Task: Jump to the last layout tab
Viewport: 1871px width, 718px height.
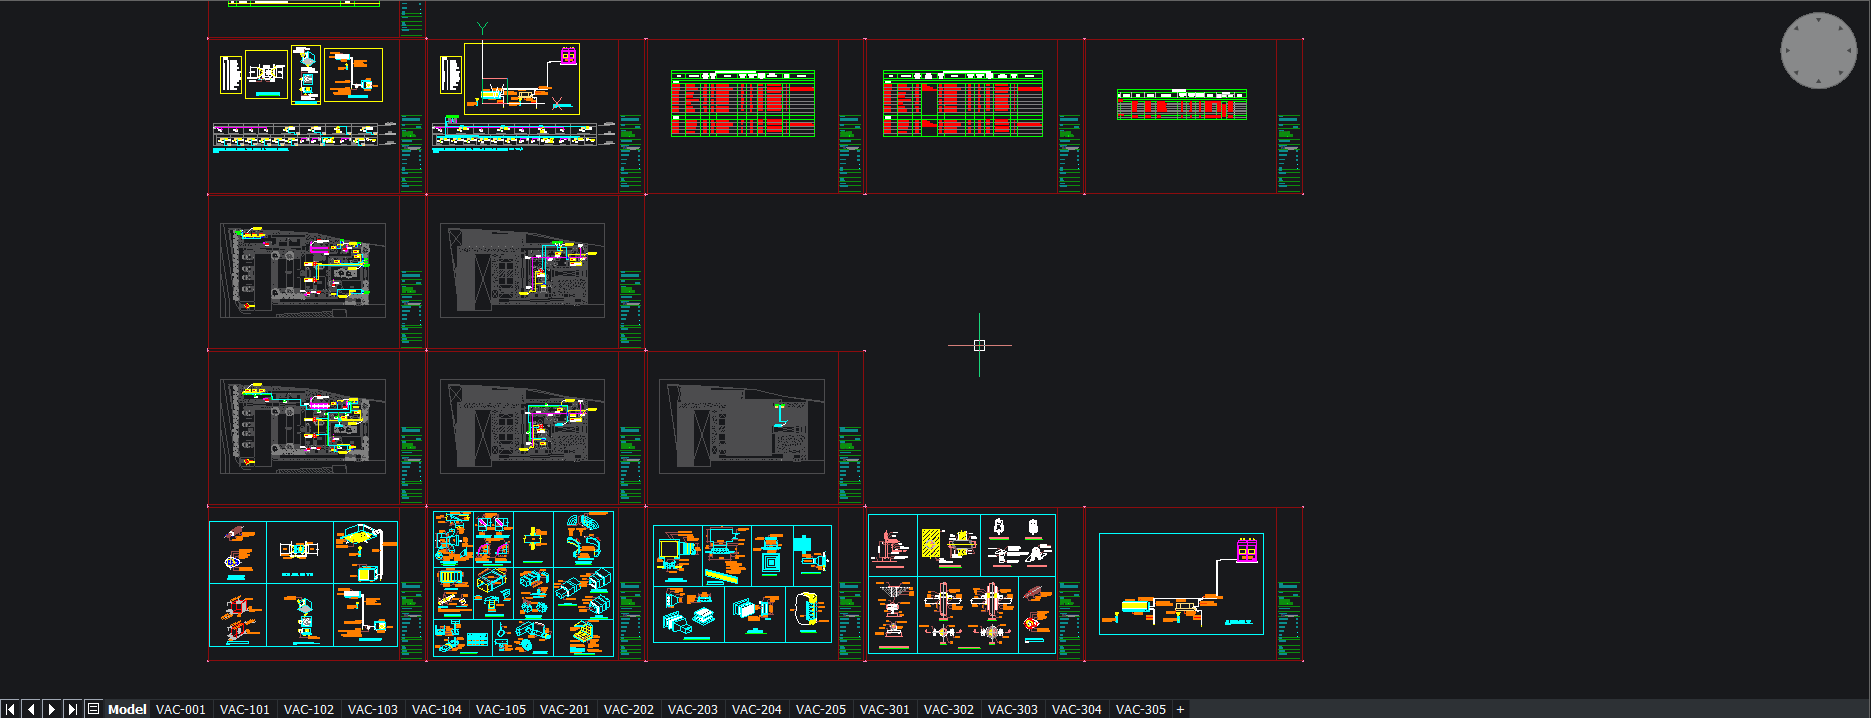Action: pos(72,709)
